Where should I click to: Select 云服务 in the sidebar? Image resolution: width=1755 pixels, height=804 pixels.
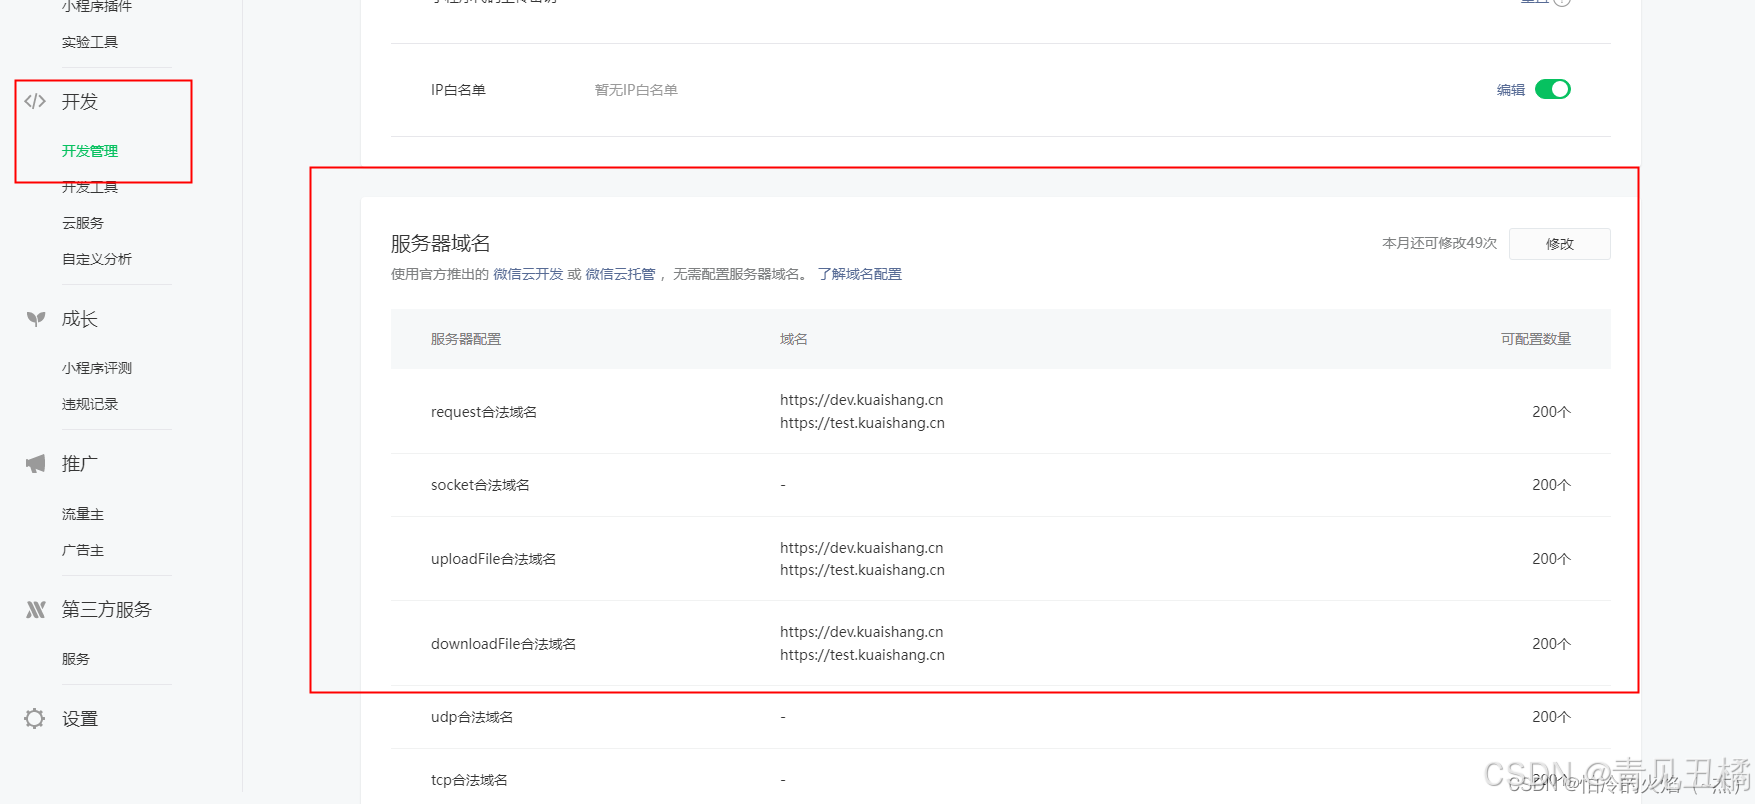[83, 223]
